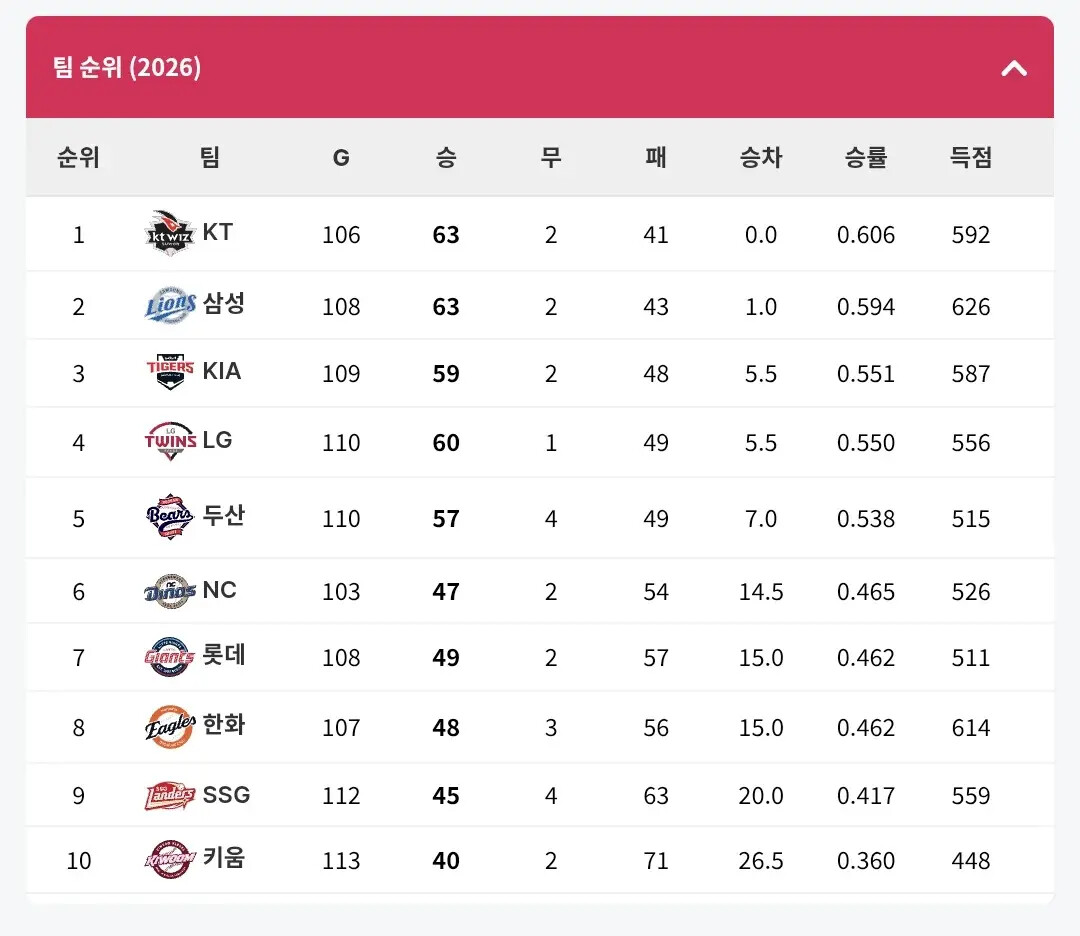Open the 키움 team name link
This screenshot has width=1080, height=936.
pos(224,858)
